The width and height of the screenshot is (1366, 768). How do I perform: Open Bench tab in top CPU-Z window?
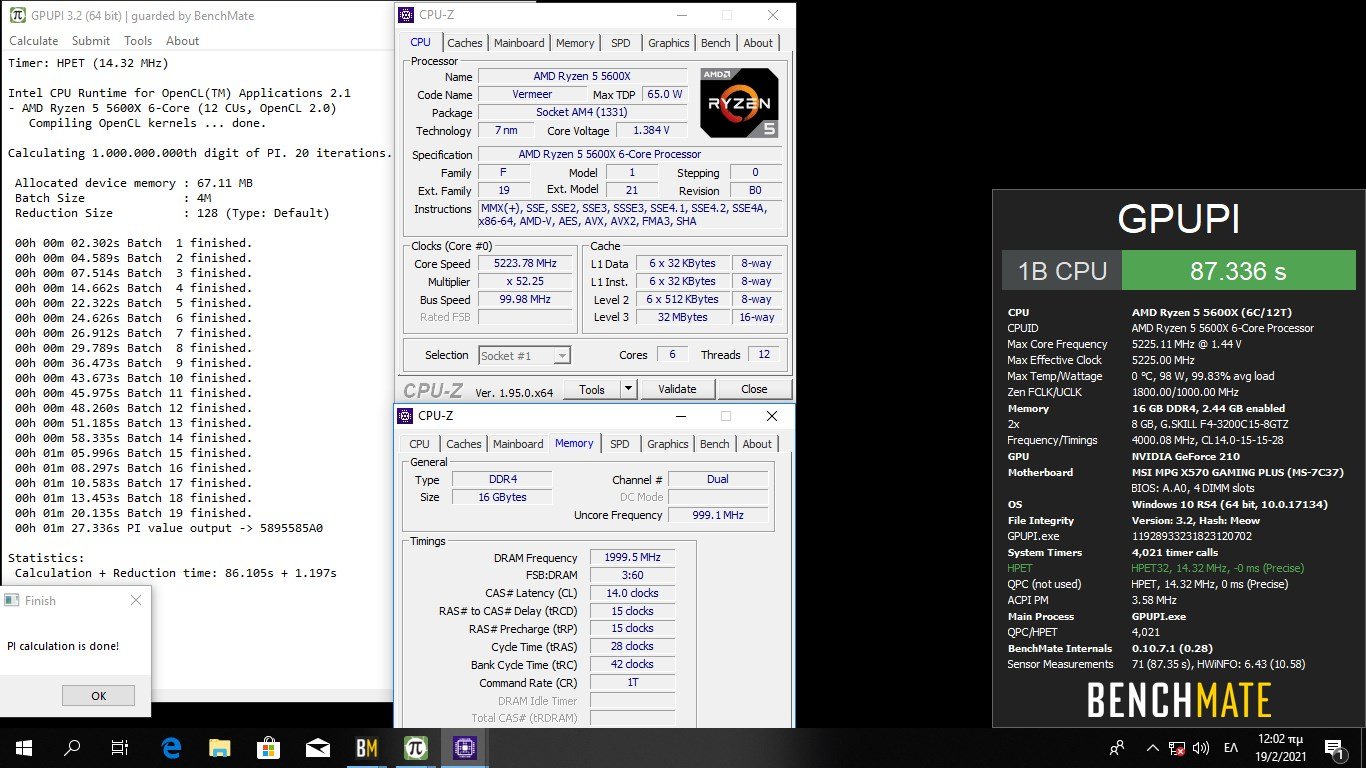click(x=716, y=43)
